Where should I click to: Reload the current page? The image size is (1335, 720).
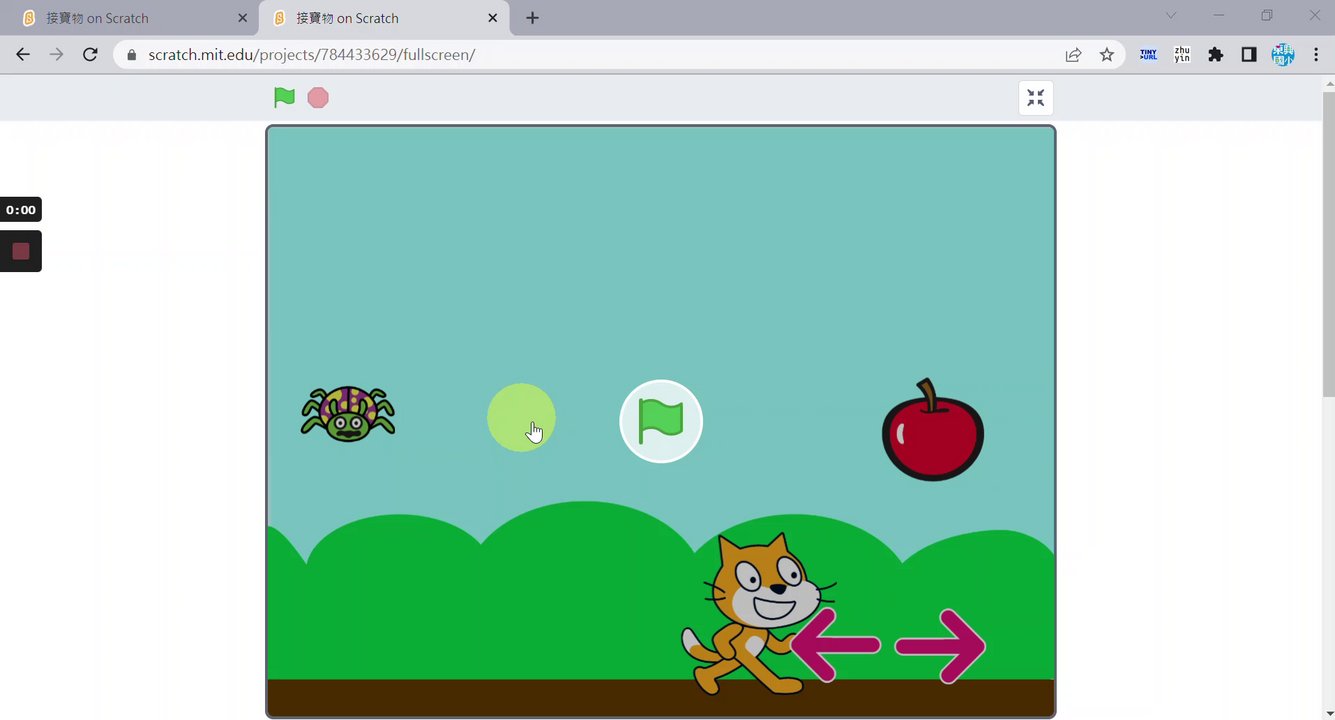[90, 55]
